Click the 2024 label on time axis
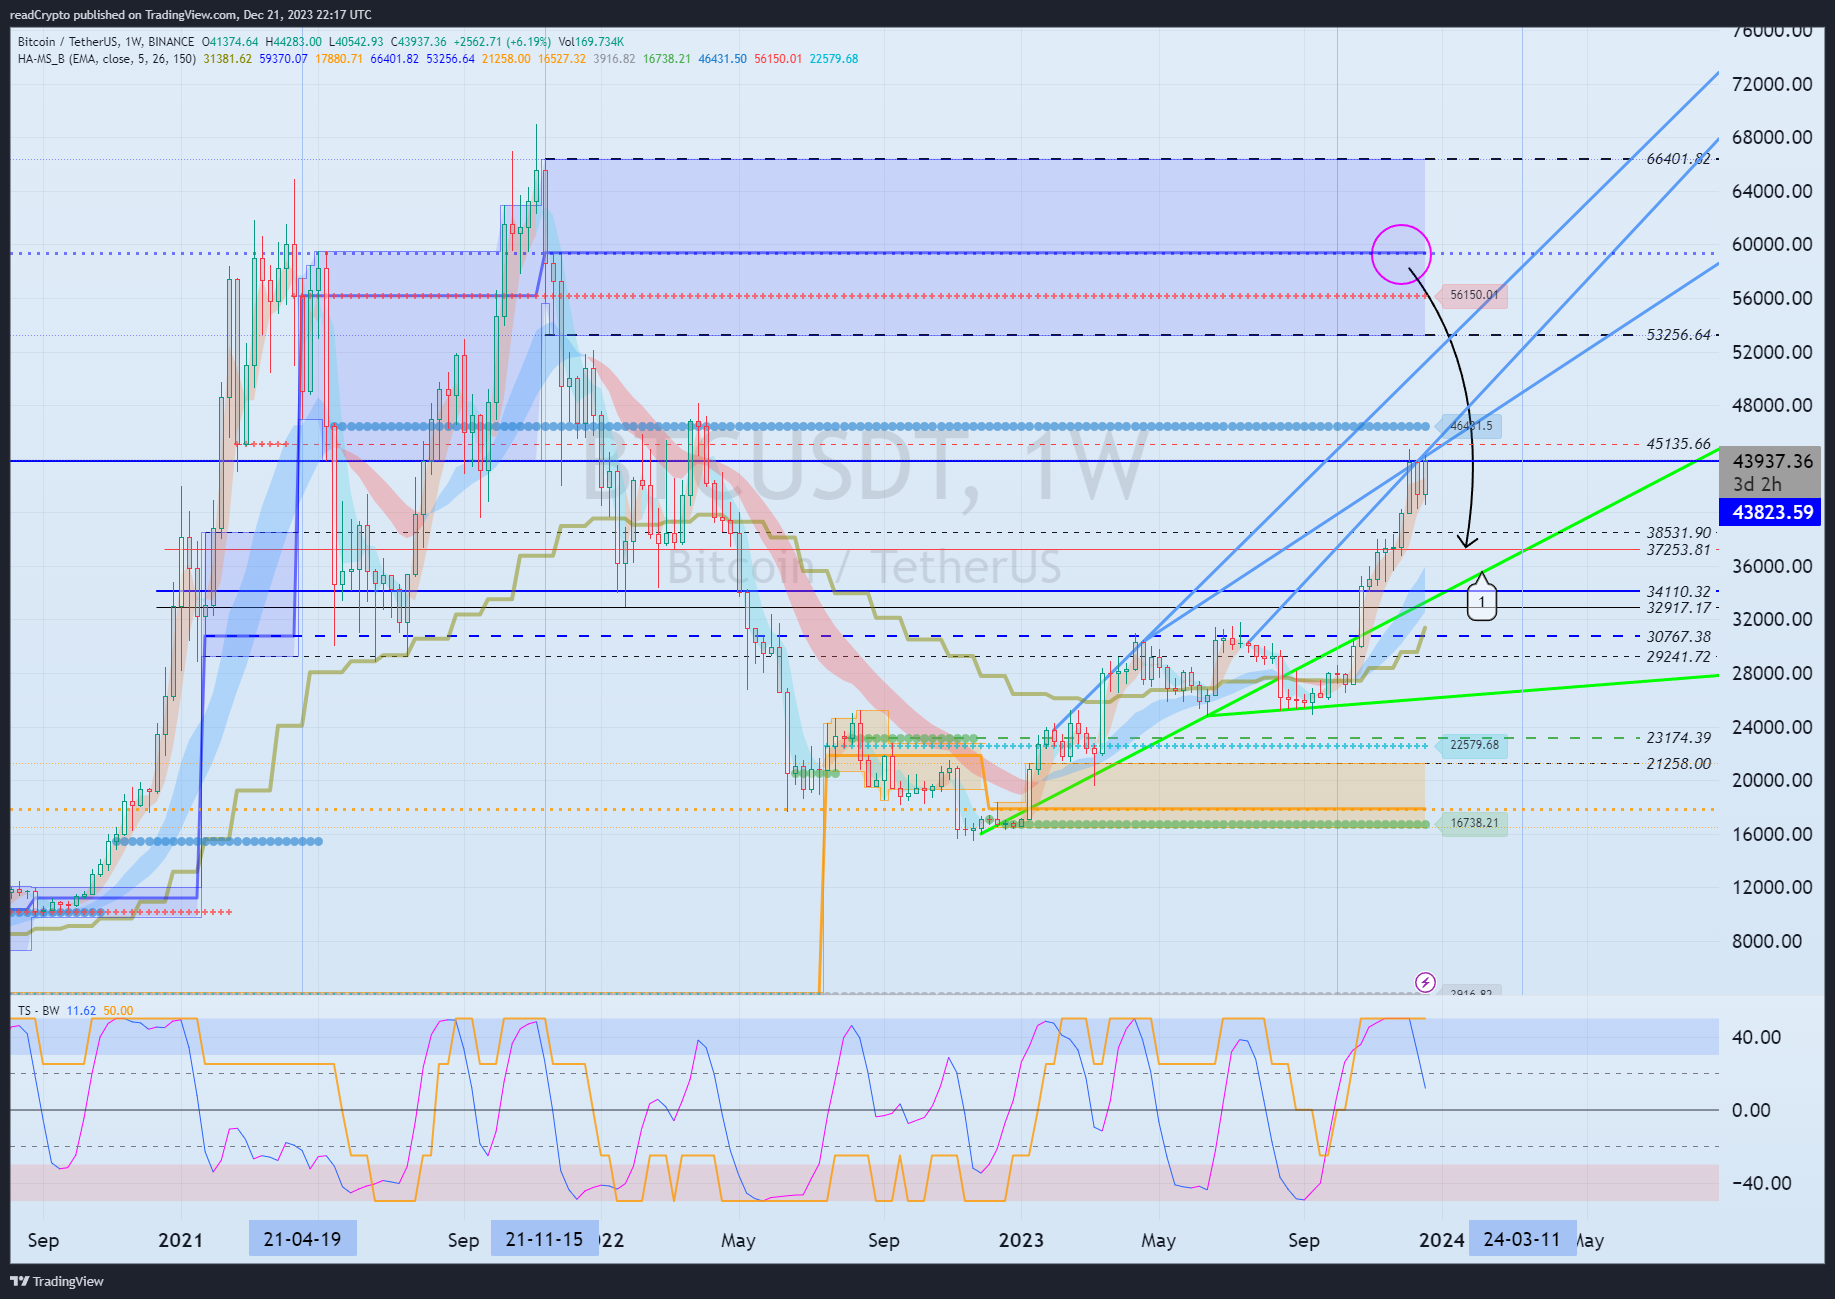 1442,1241
